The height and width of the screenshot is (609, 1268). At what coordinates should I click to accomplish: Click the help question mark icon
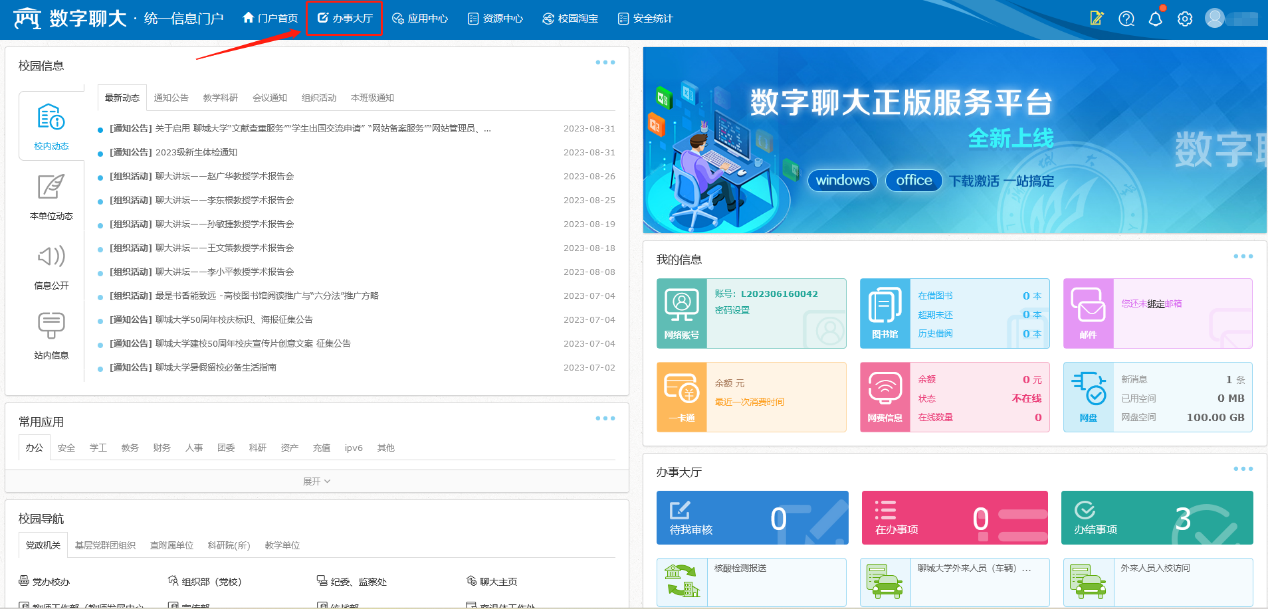1126,19
